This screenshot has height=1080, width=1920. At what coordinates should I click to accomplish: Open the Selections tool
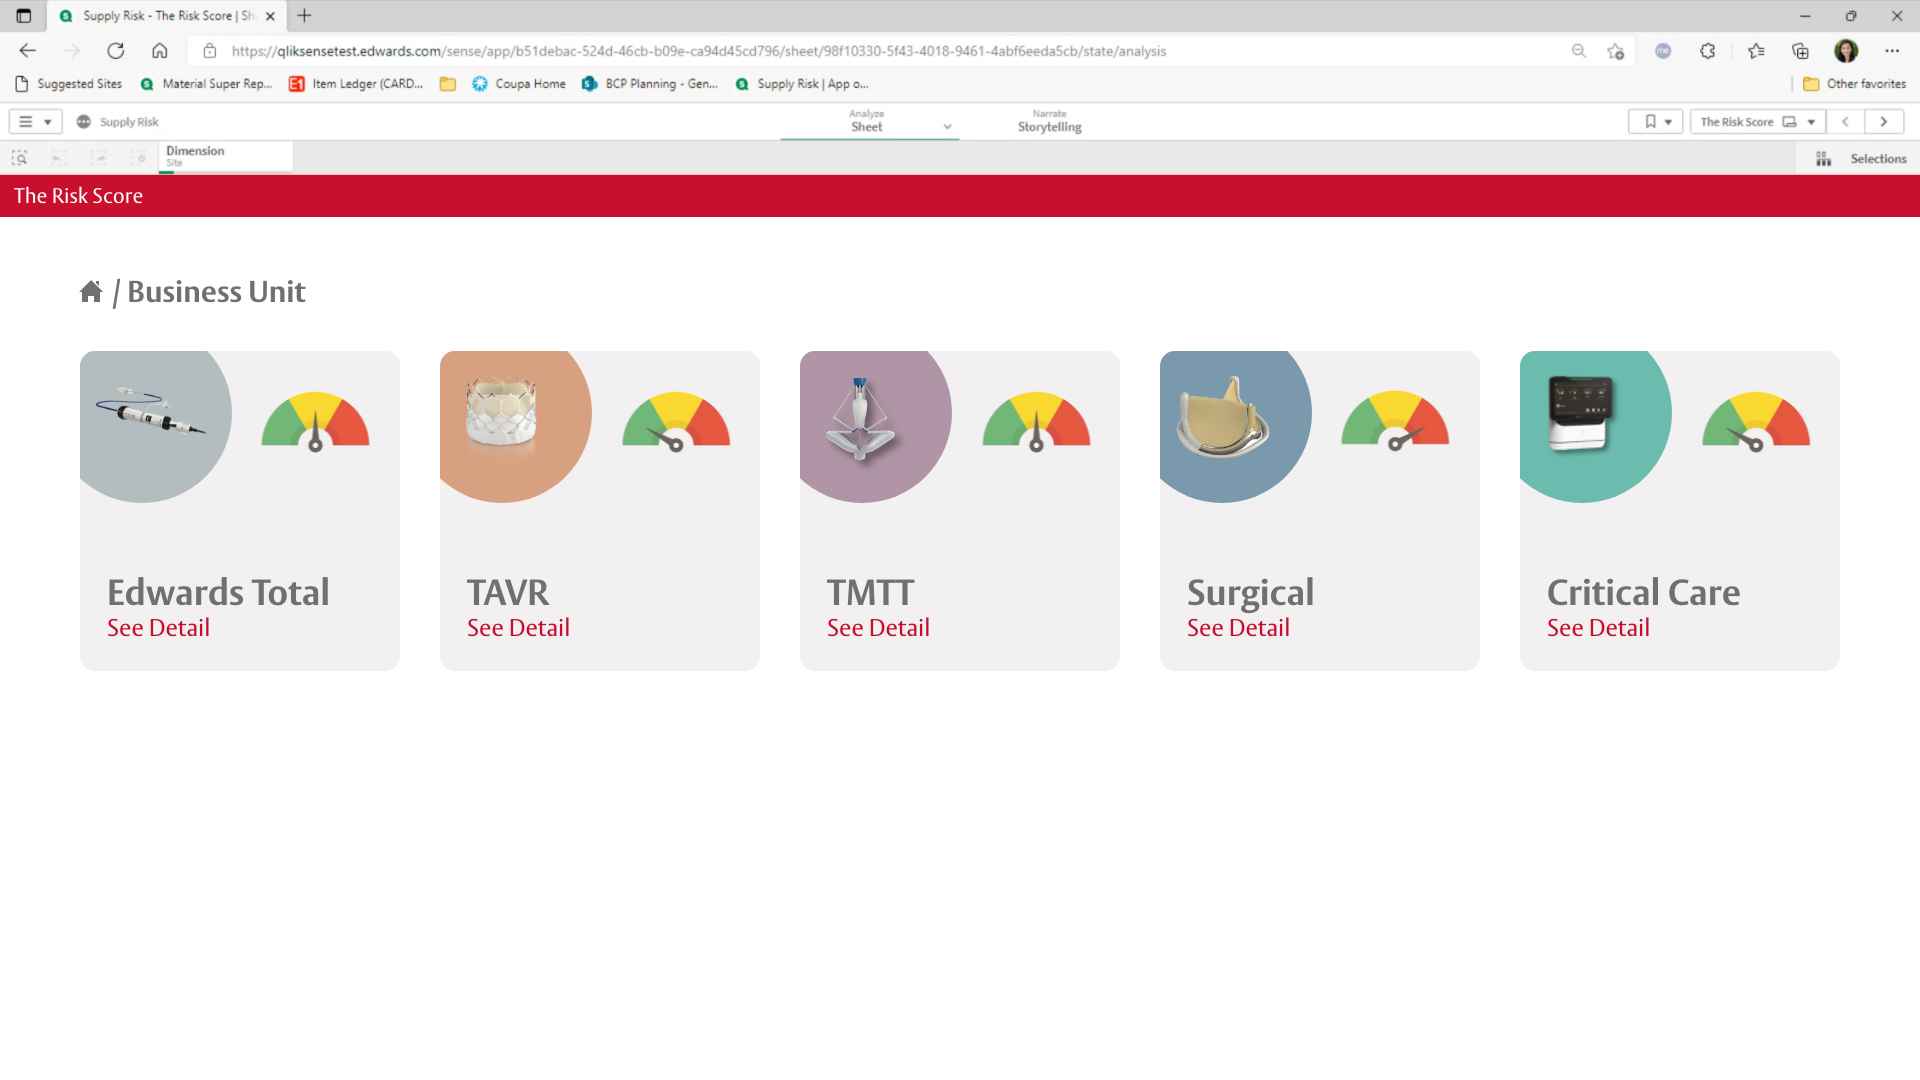(x=1861, y=158)
